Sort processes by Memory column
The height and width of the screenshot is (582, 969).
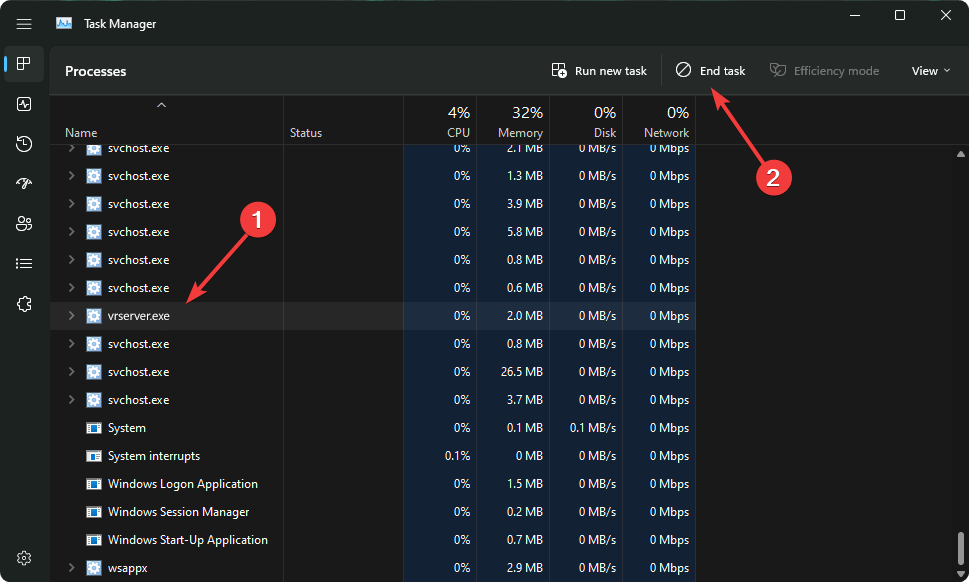520,133
